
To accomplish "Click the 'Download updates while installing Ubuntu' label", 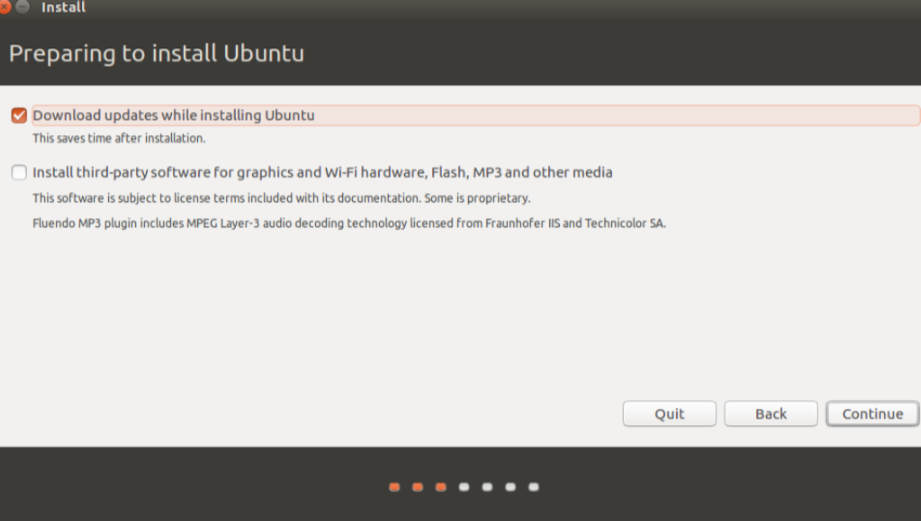I will click(174, 115).
